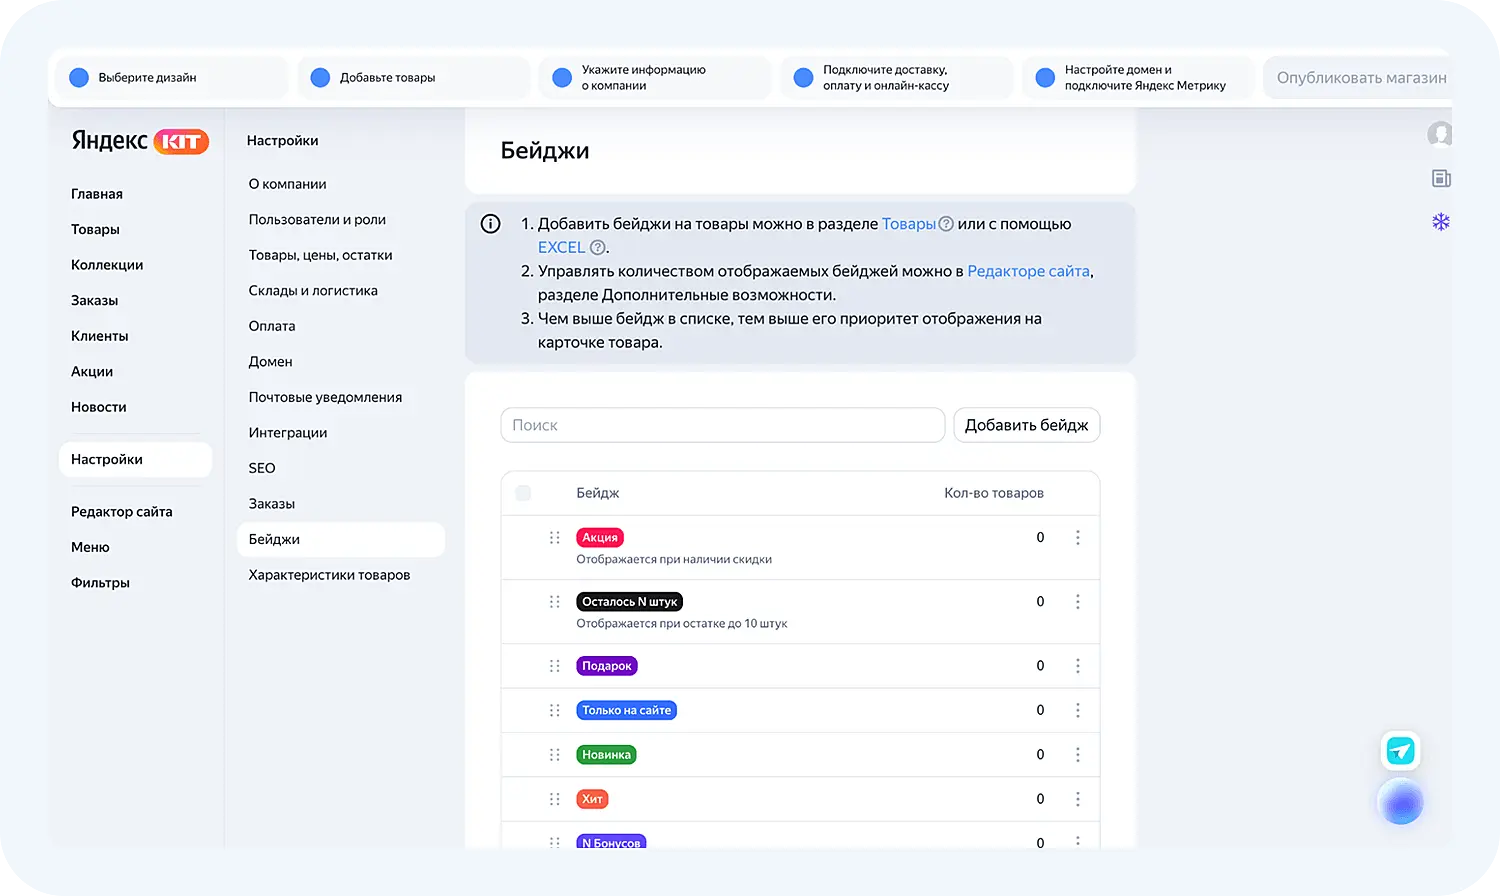Click the red Хит badge label
This screenshot has width=1500, height=896.
coord(592,799)
